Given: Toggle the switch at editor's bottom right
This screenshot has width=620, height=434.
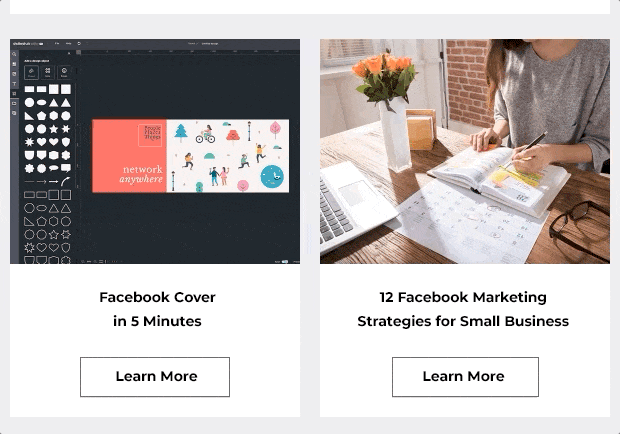Looking at the screenshot, I should [285, 261].
